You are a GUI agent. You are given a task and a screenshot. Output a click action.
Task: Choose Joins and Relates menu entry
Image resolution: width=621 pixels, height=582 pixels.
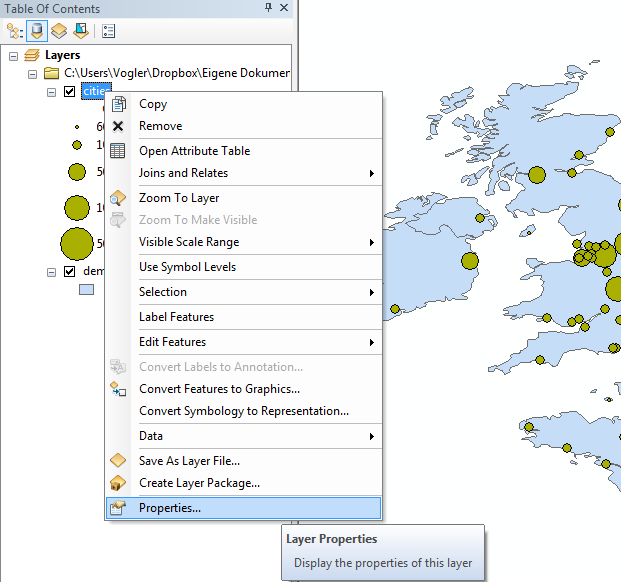(244, 173)
